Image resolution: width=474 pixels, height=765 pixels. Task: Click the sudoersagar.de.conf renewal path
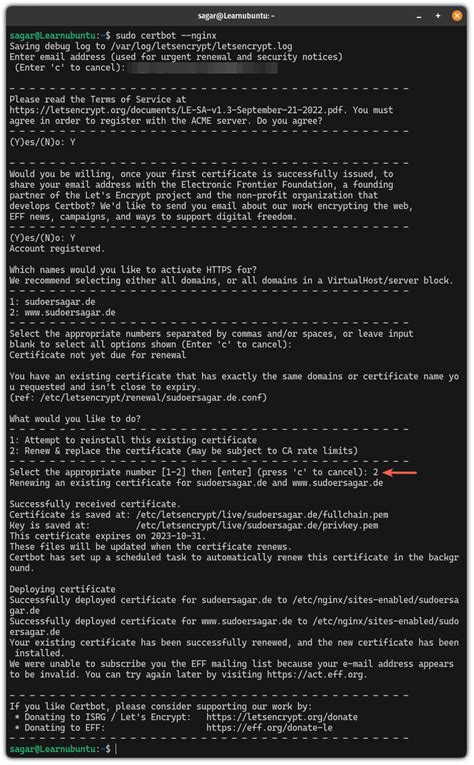tap(154, 398)
